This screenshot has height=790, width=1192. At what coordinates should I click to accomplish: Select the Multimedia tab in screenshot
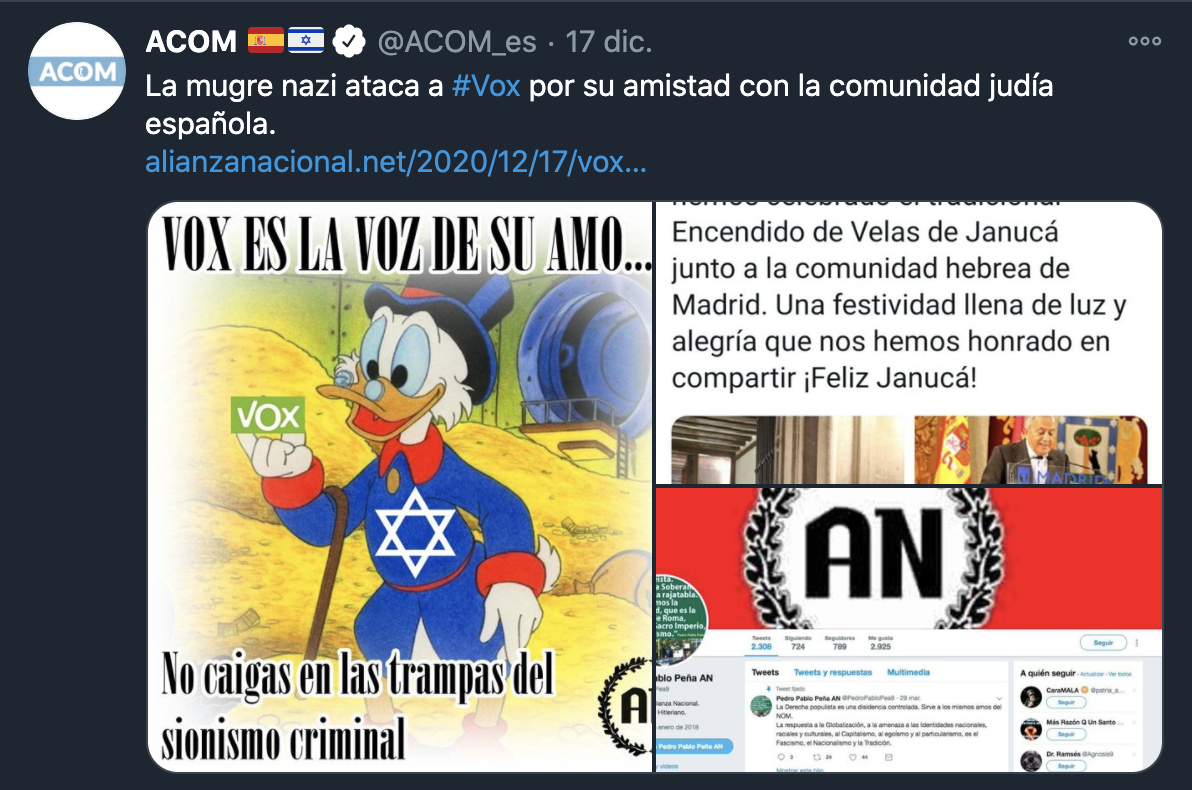tap(908, 672)
